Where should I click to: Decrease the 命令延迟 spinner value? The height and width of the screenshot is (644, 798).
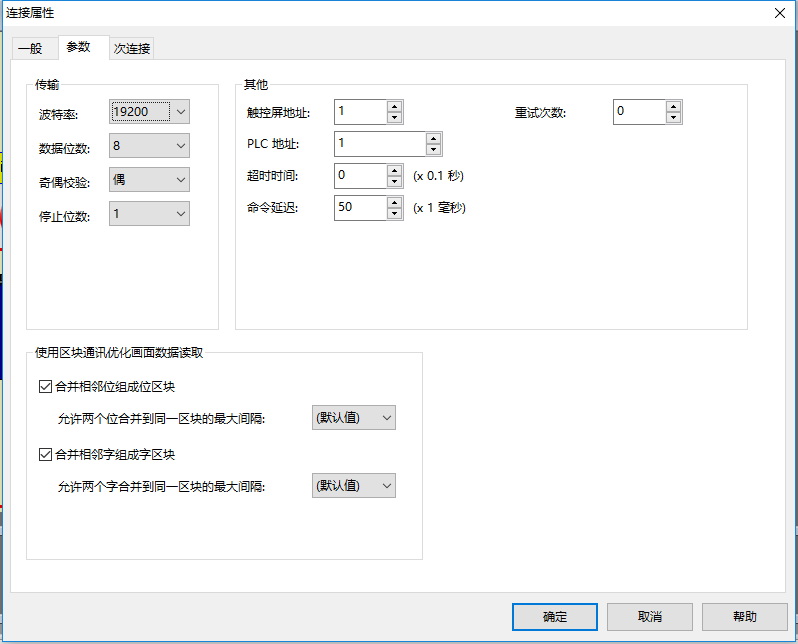point(394,214)
